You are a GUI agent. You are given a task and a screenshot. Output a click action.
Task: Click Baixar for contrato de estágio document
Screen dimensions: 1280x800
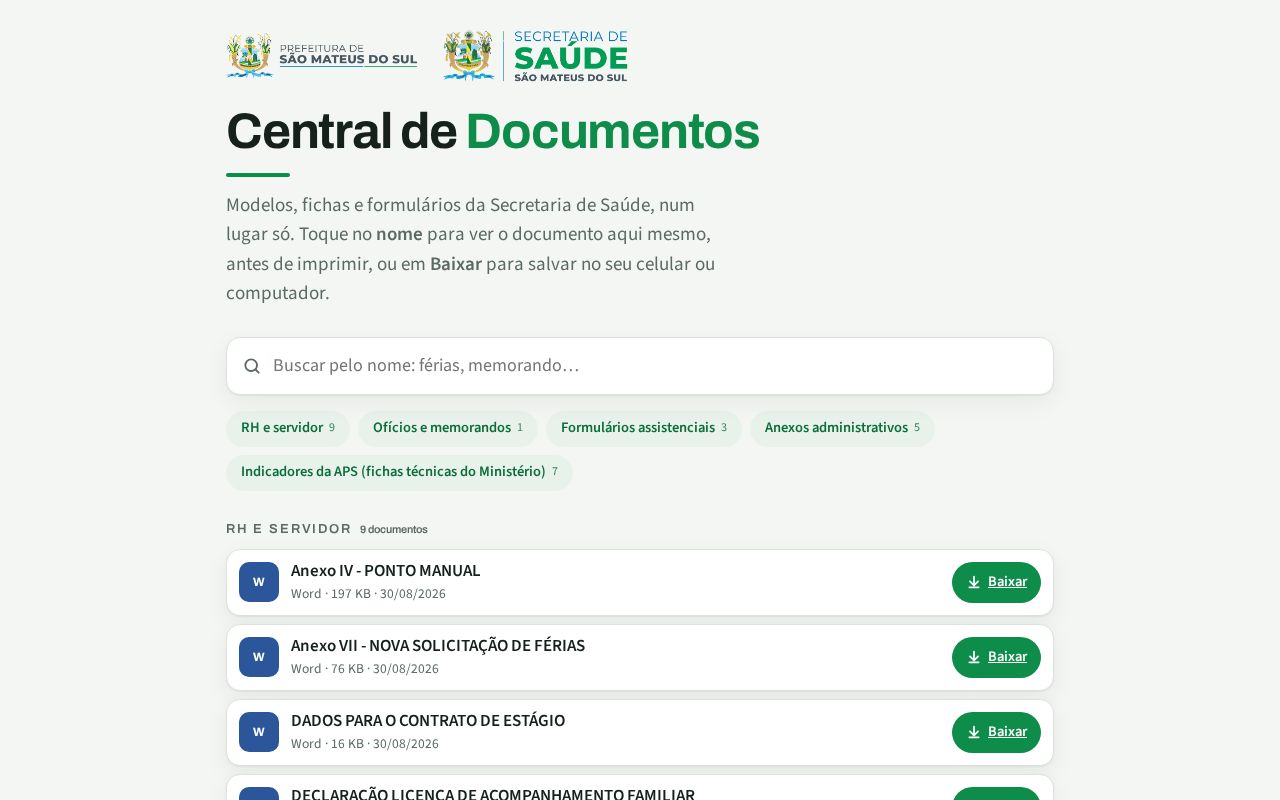coord(996,732)
